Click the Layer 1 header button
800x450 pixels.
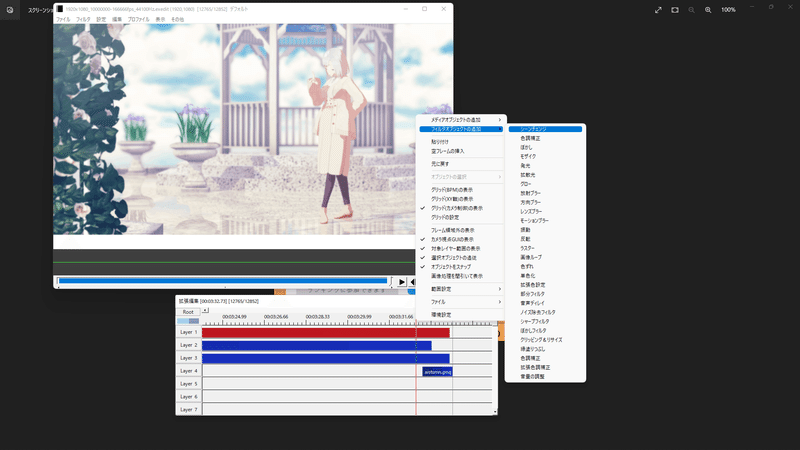coord(188,332)
